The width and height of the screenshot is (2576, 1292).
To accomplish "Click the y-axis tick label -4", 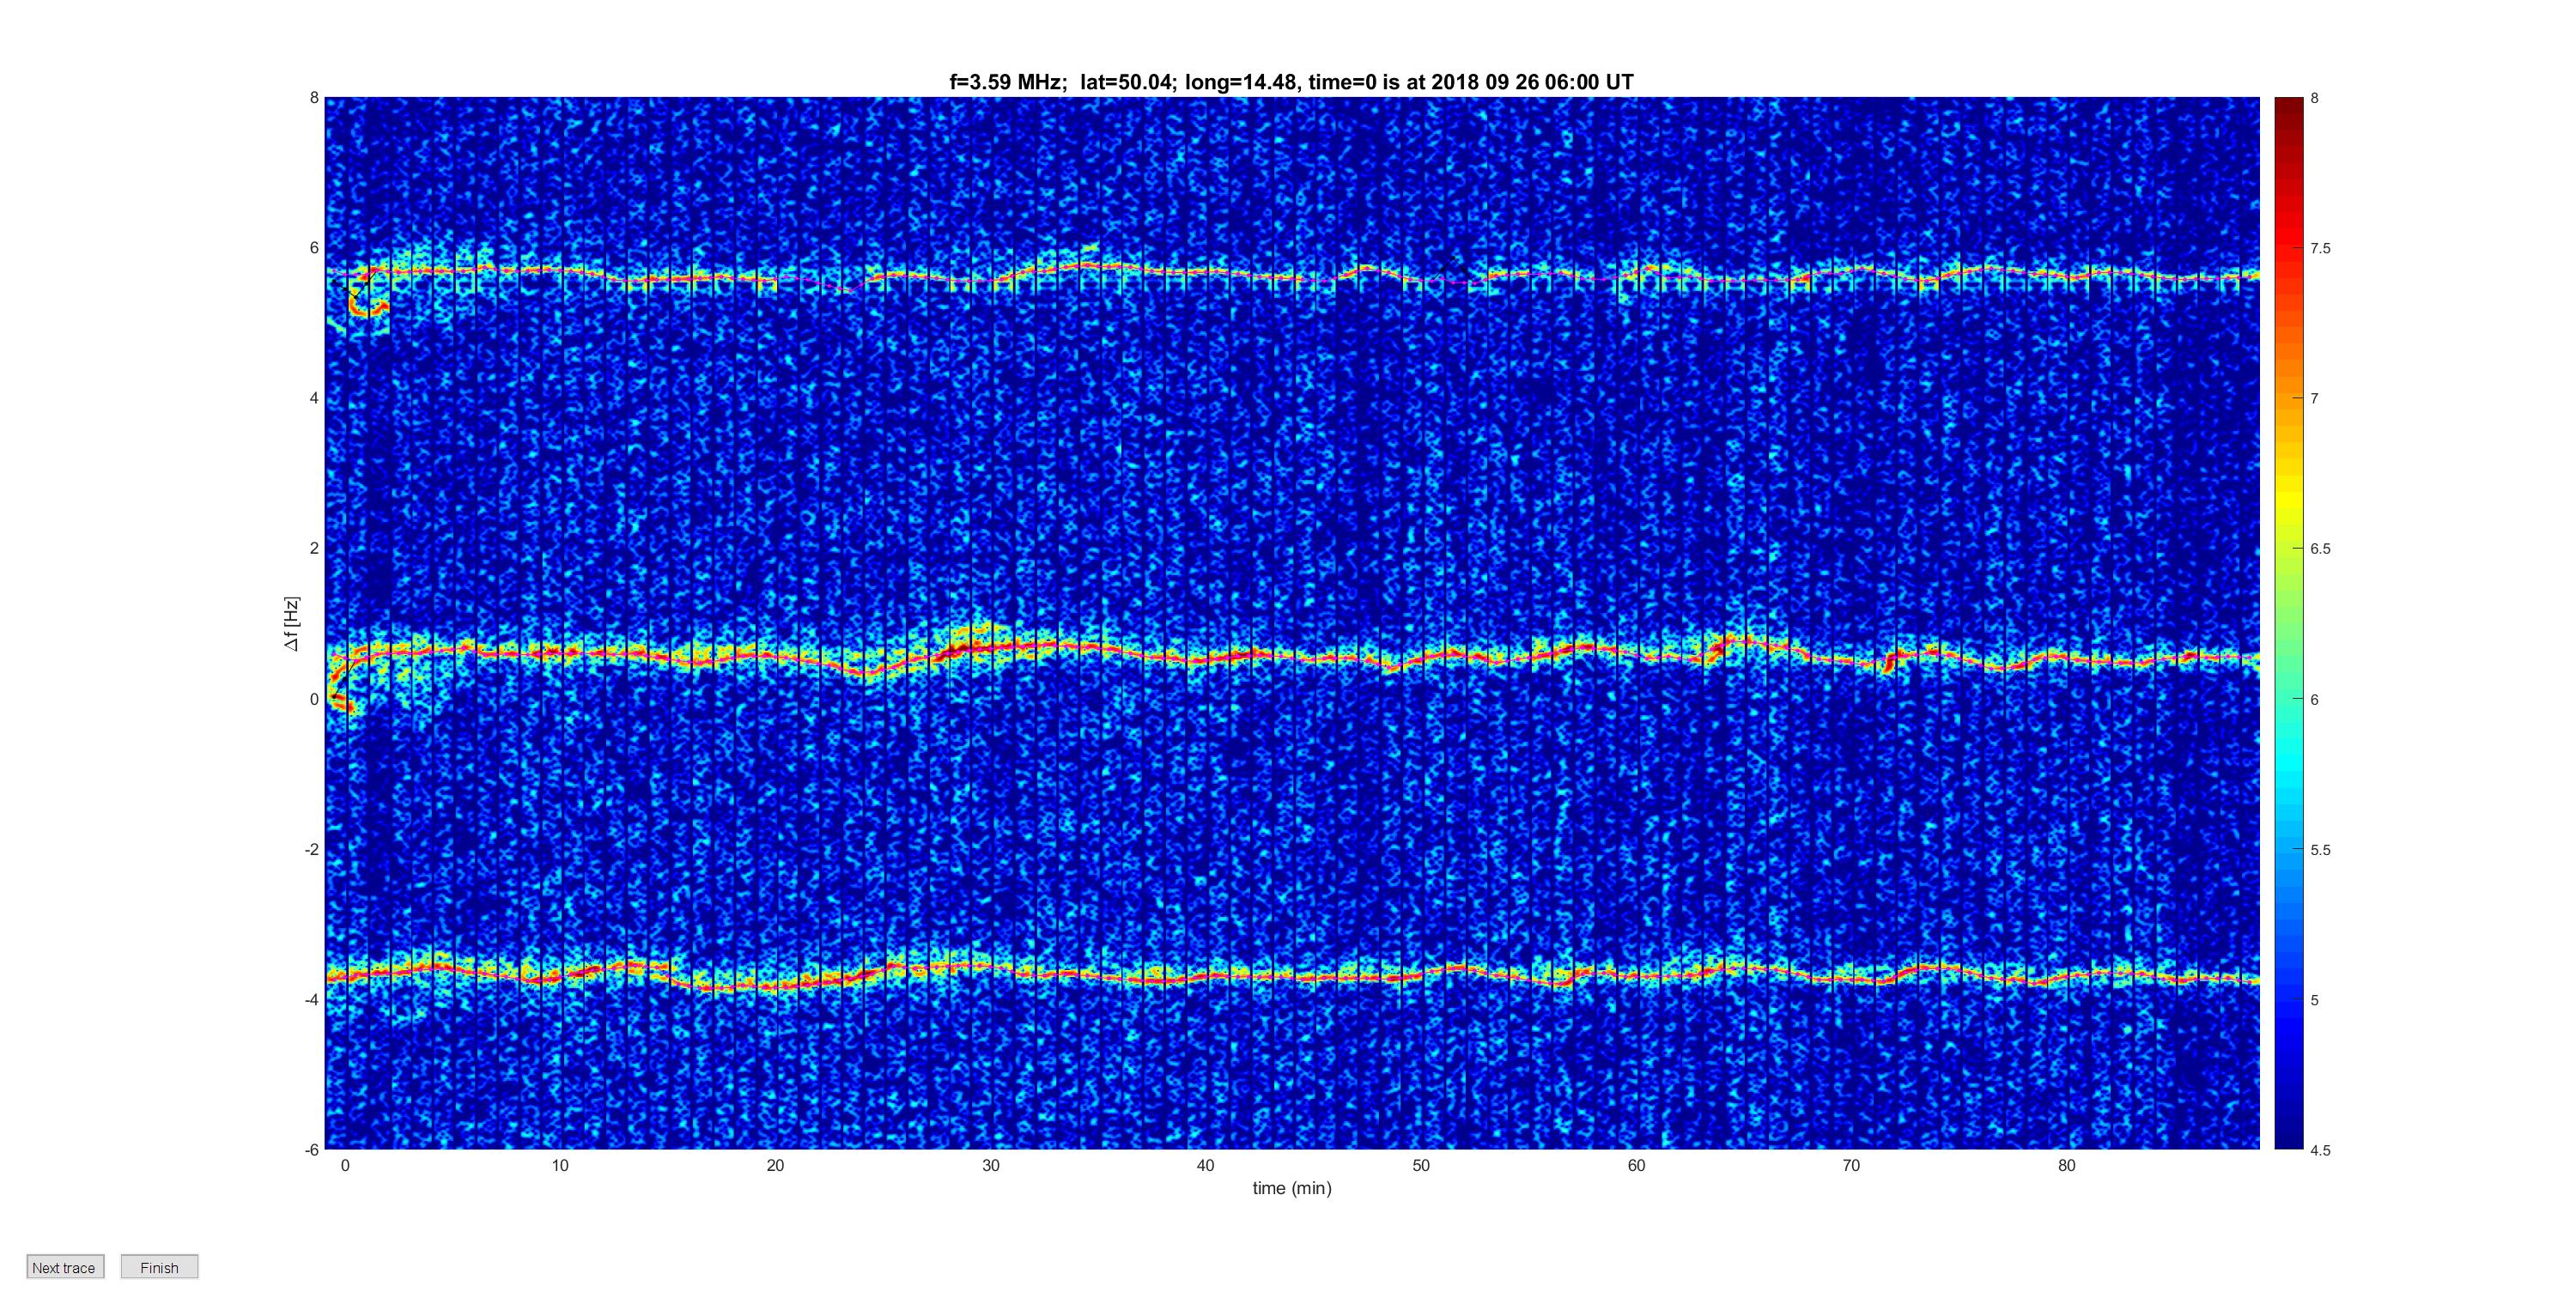I will [x=312, y=1000].
